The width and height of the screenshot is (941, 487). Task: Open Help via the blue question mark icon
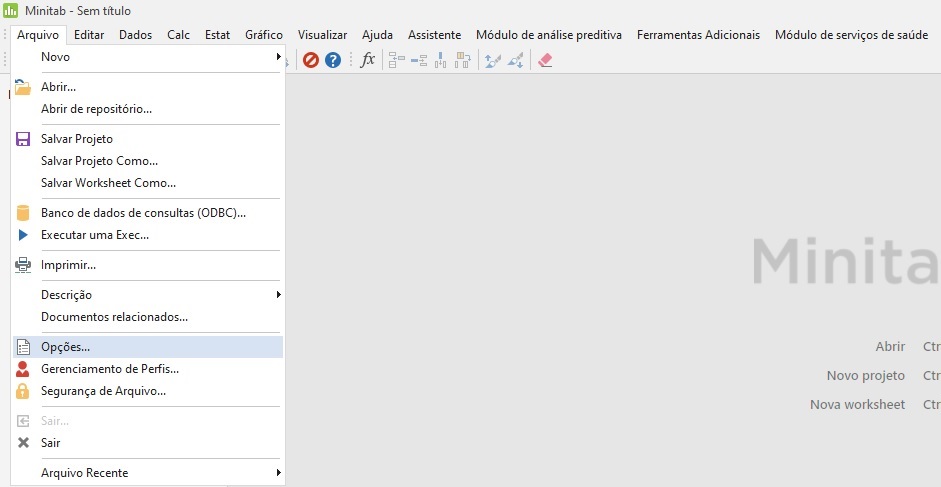(x=332, y=60)
